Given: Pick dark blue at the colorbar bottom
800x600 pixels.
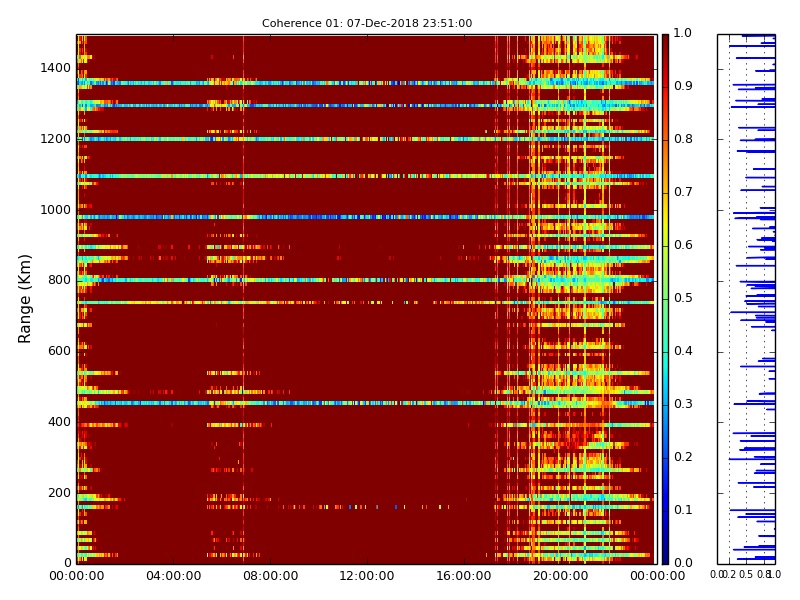Looking at the screenshot, I should pyautogui.click(x=665, y=556).
